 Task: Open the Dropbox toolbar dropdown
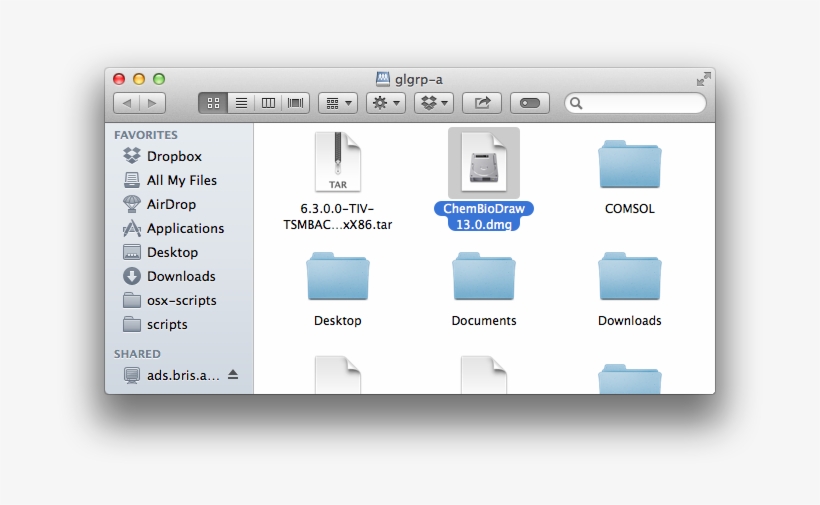[x=434, y=103]
